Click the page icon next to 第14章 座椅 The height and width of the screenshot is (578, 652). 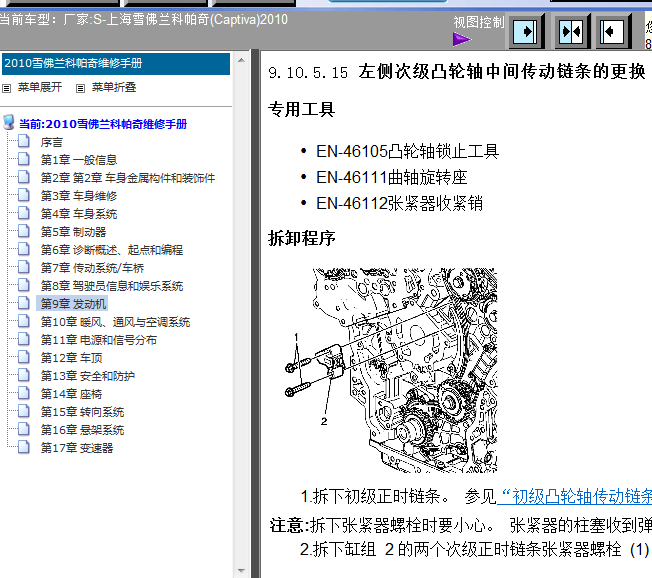(24, 393)
